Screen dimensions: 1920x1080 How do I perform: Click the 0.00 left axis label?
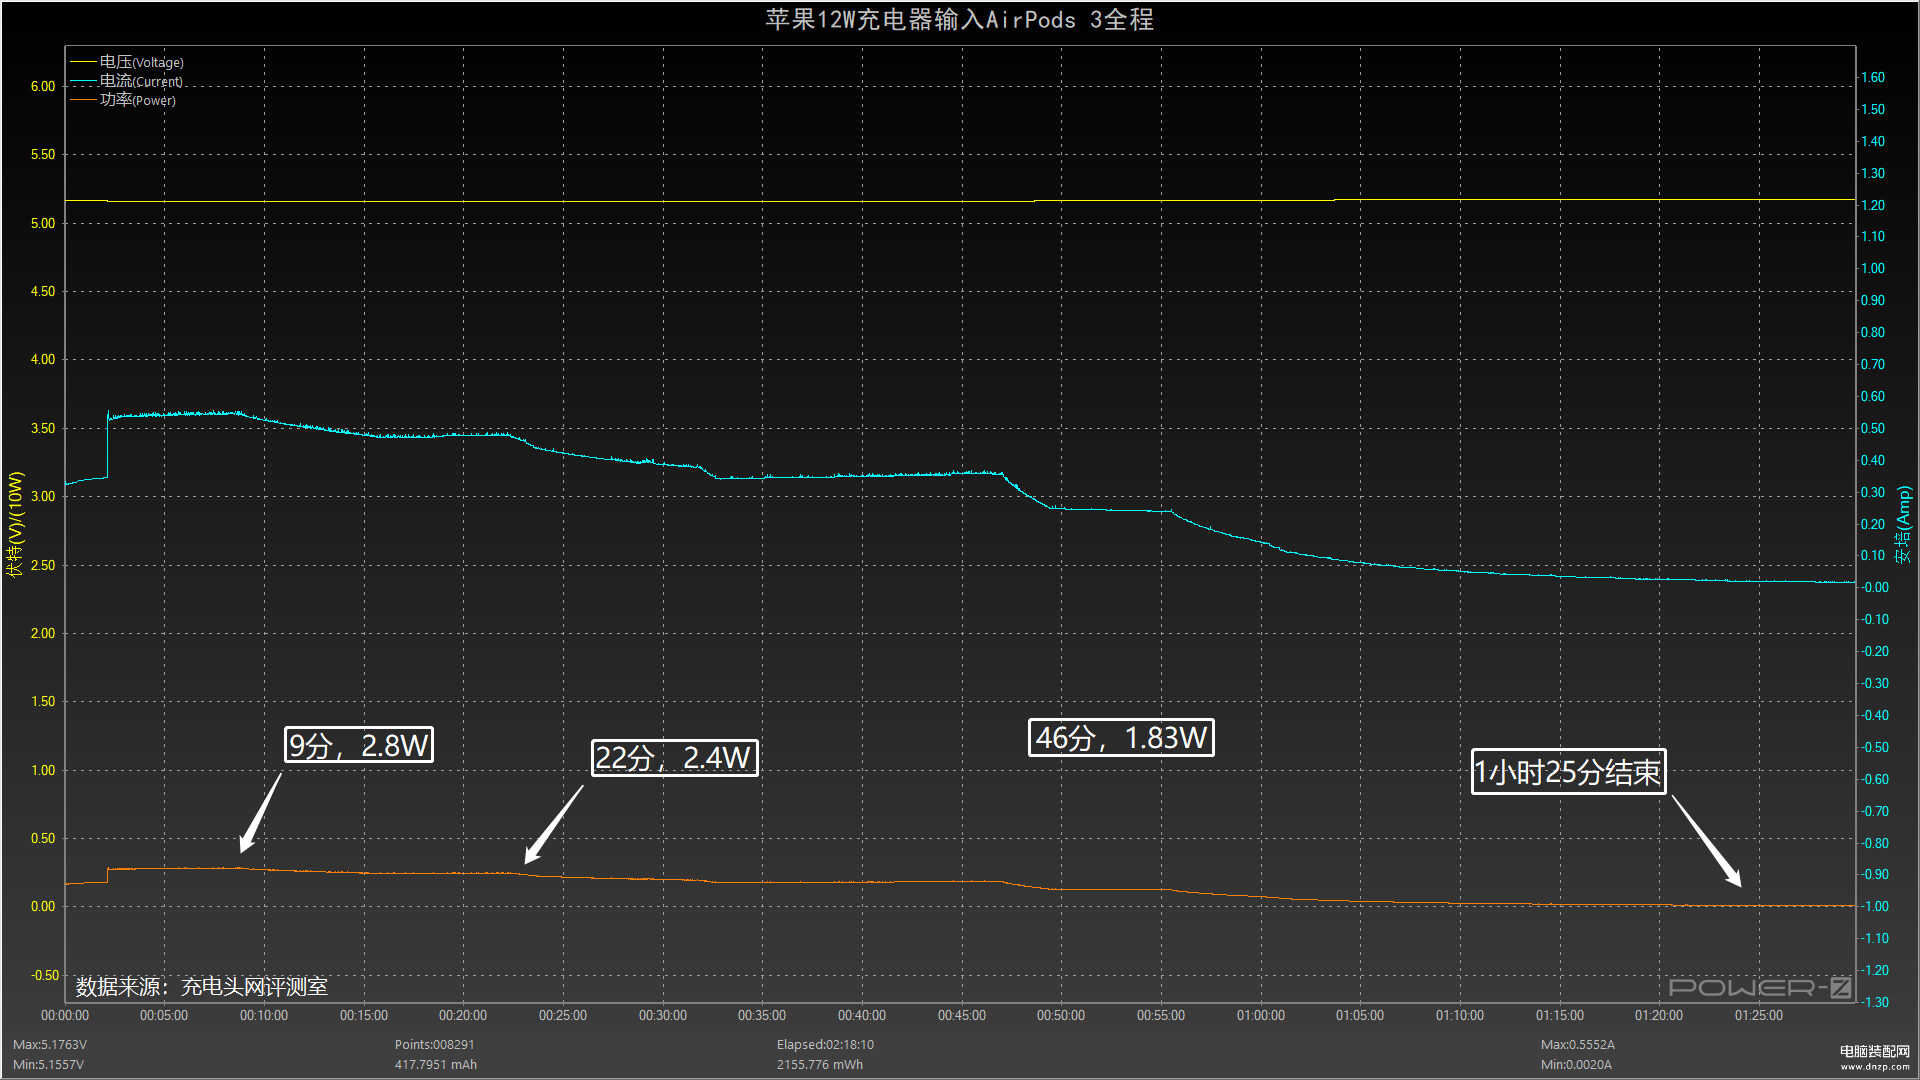pyautogui.click(x=43, y=906)
